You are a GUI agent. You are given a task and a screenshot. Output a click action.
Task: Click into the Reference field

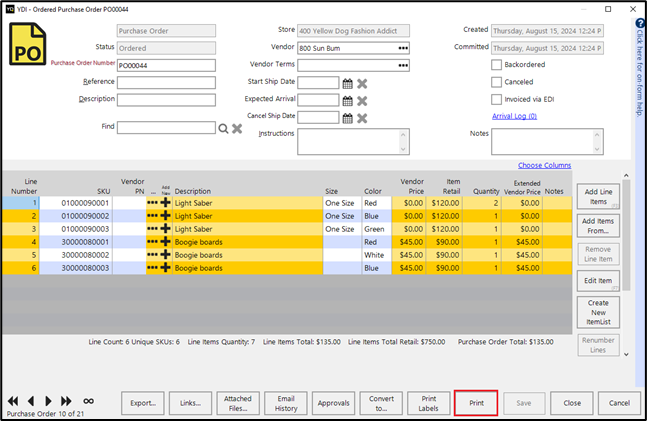click(166, 83)
